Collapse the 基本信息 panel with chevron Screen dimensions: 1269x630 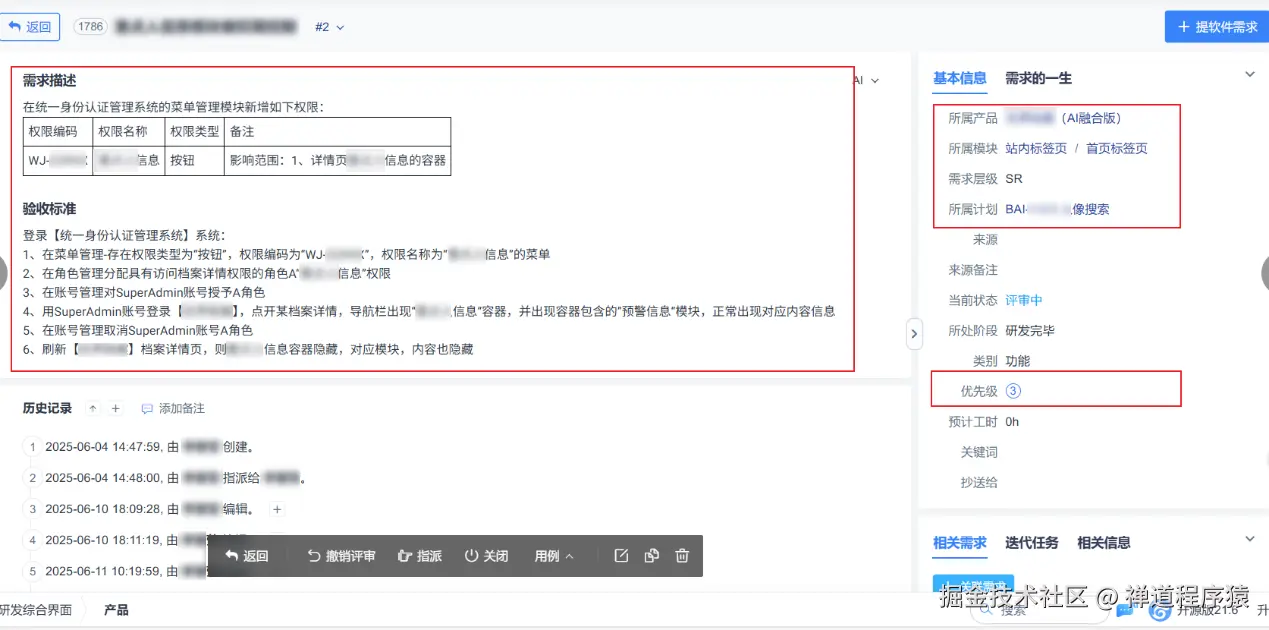click(1250, 74)
